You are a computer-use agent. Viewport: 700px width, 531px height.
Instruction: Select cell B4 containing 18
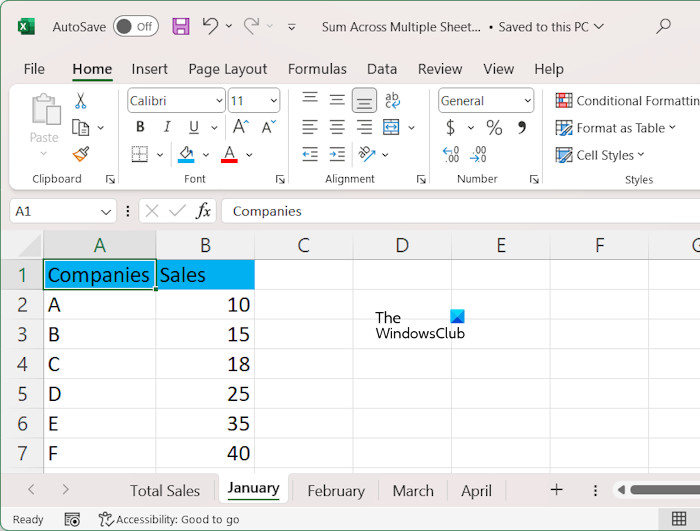tap(205, 364)
